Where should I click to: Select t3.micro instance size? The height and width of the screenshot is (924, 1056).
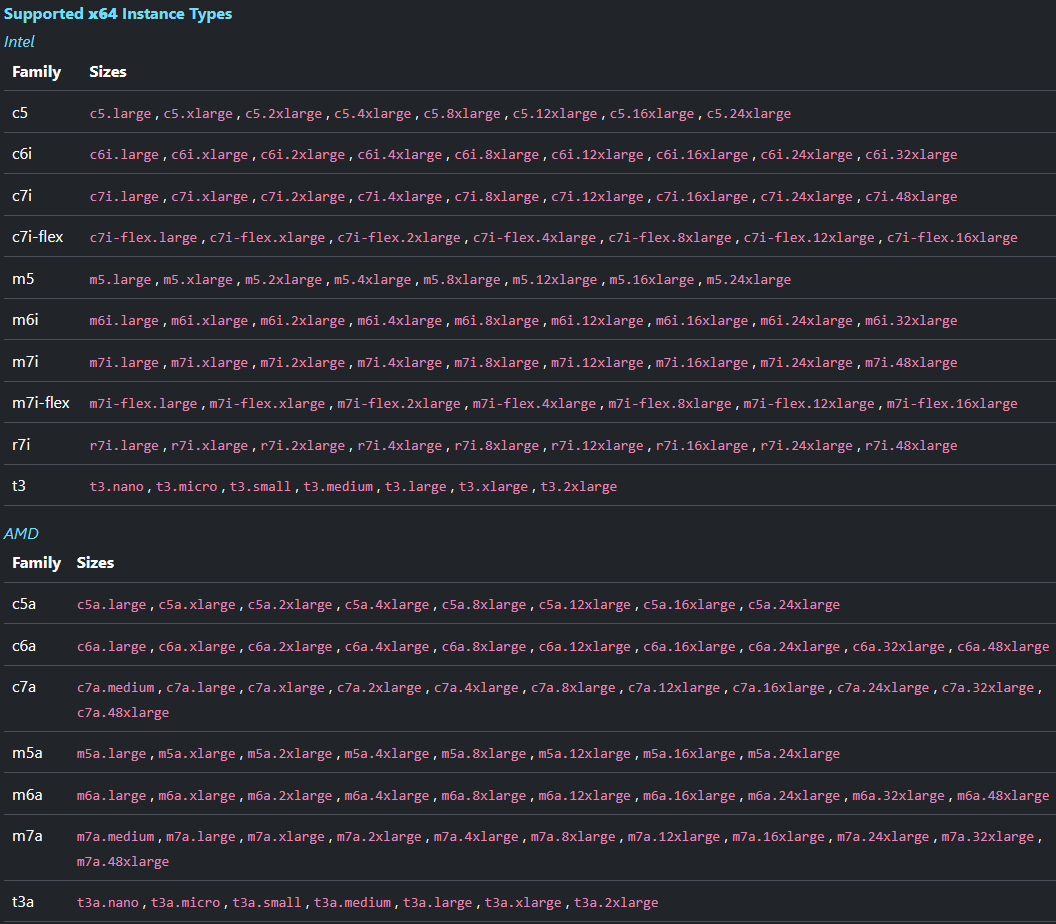[187, 486]
